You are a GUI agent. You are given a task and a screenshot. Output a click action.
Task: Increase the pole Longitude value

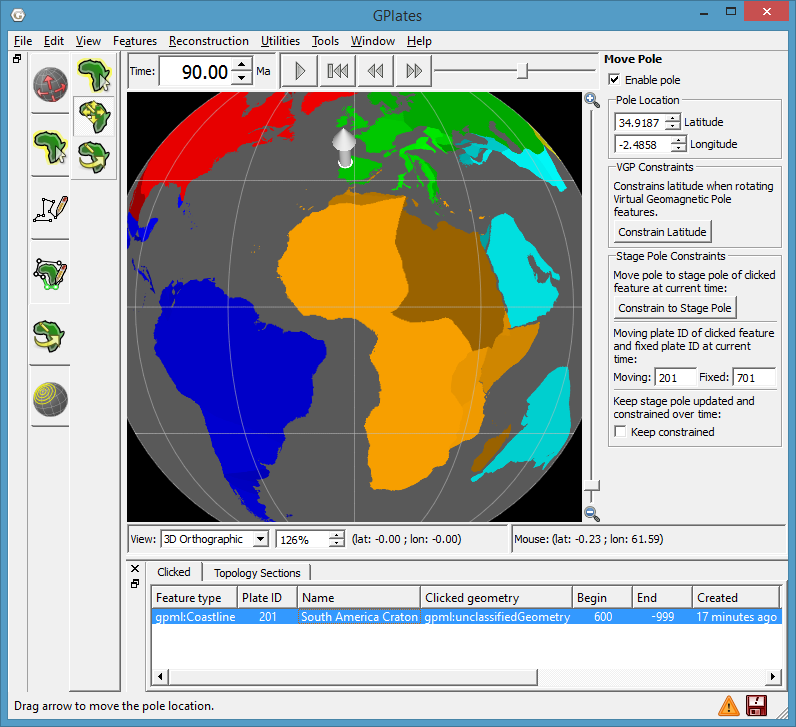tap(678, 141)
